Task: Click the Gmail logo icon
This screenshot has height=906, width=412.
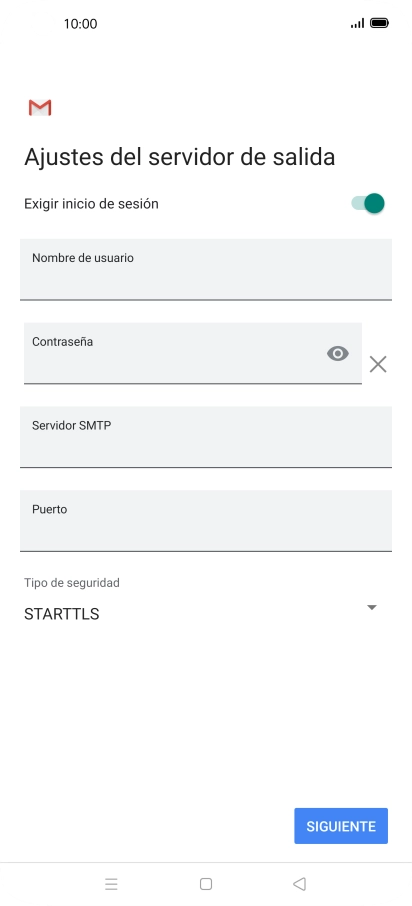Action: pos(40,107)
